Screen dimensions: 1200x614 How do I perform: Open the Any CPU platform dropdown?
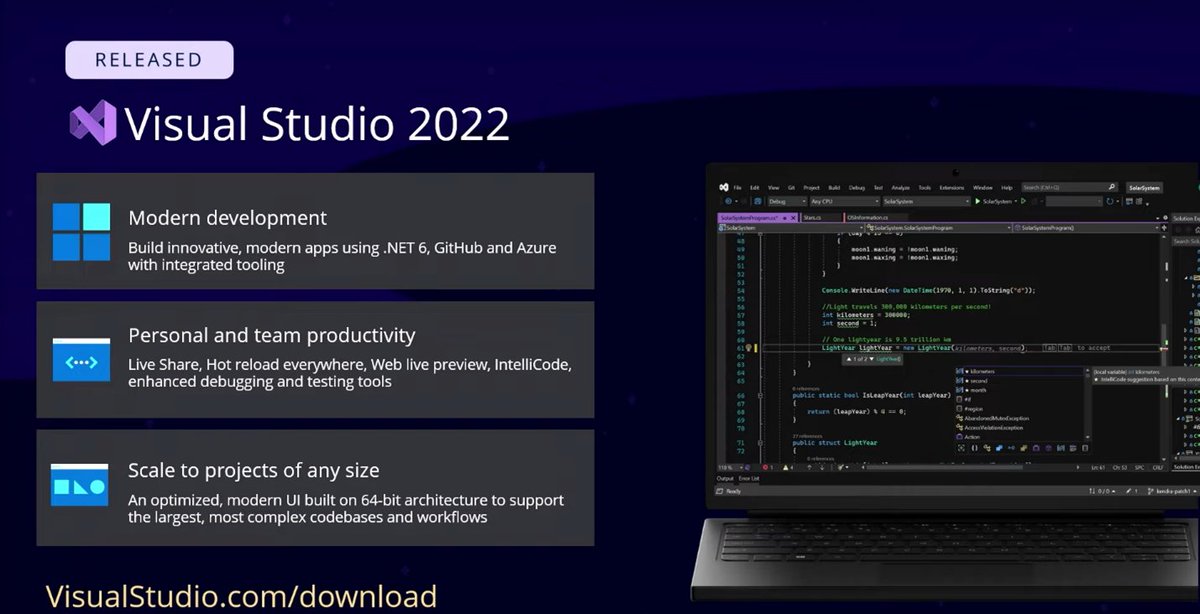point(844,201)
